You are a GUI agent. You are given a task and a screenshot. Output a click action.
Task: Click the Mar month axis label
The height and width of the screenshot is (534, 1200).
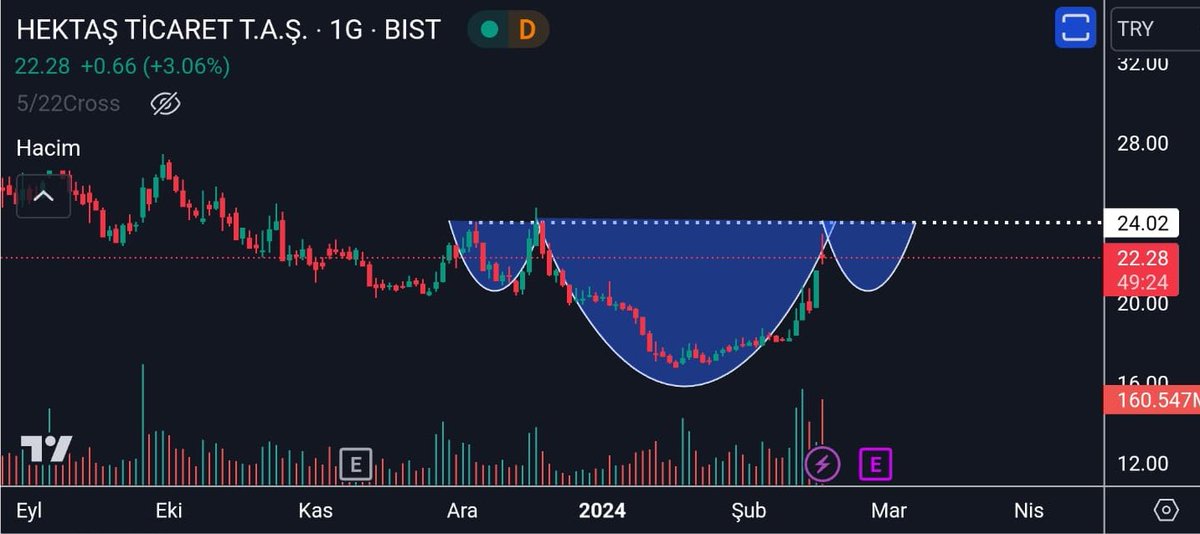888,510
